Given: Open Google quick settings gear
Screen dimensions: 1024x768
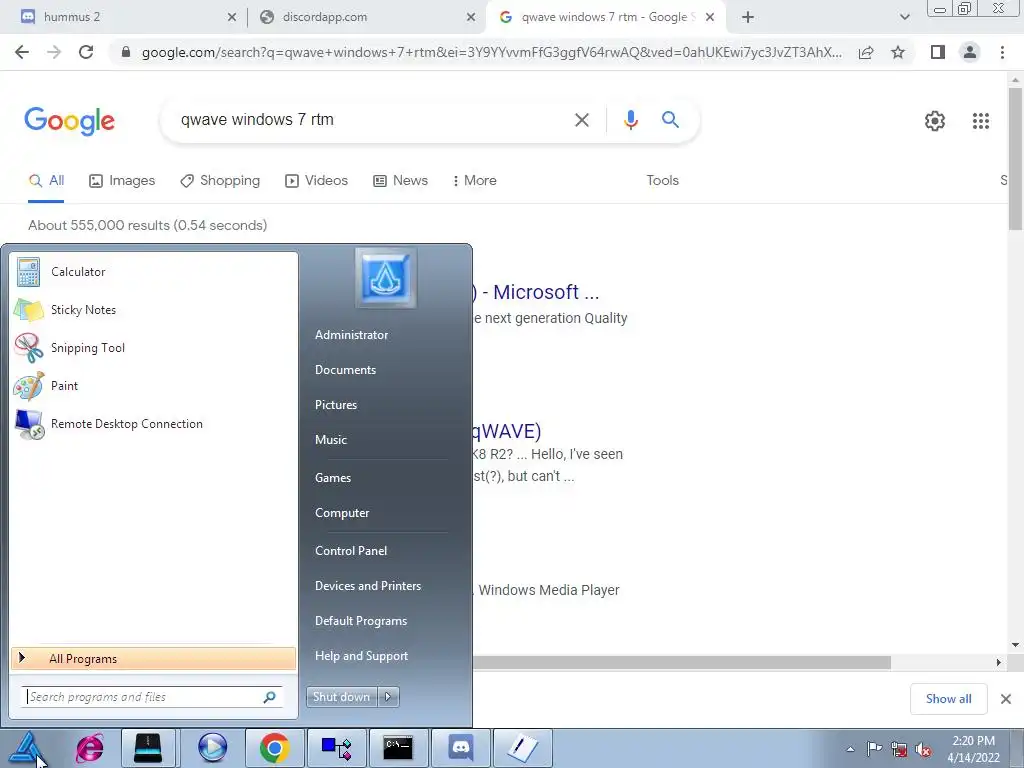Looking at the screenshot, I should (935, 121).
